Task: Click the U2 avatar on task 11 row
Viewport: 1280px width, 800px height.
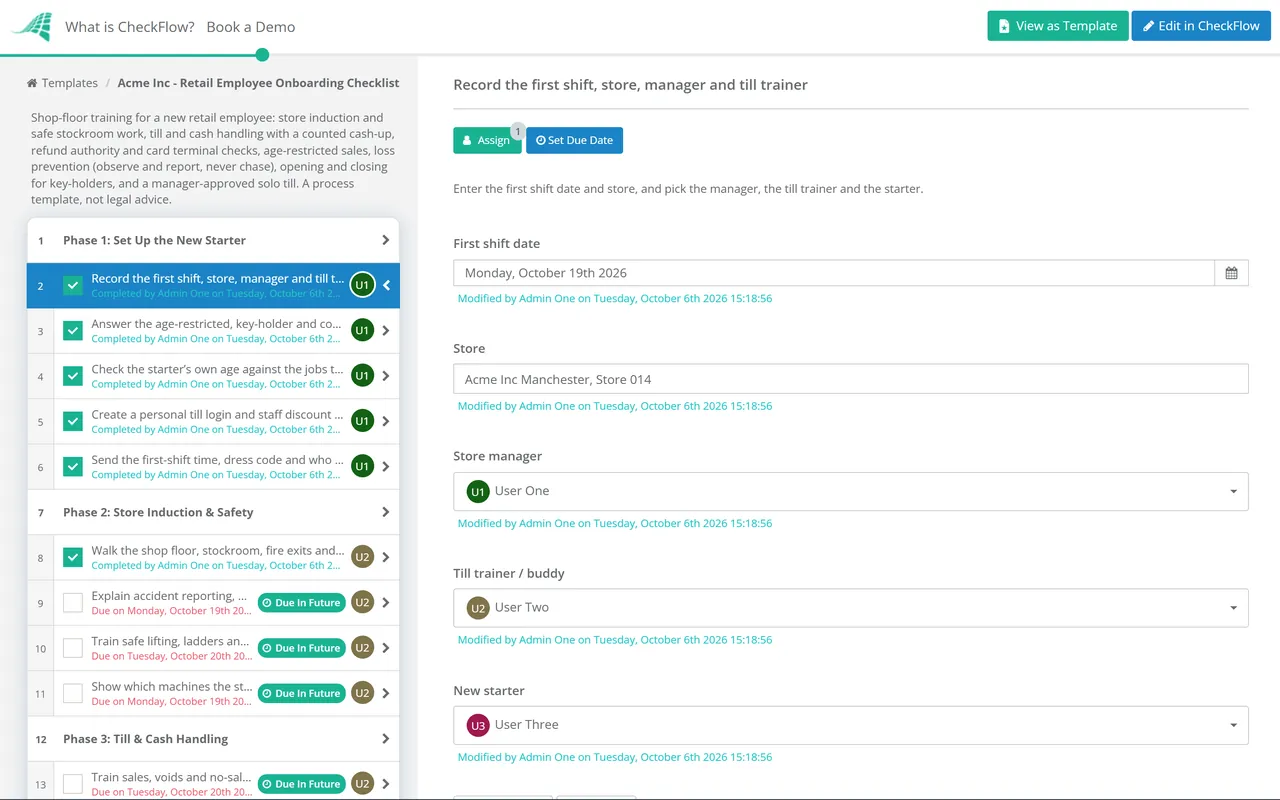Action: point(362,693)
